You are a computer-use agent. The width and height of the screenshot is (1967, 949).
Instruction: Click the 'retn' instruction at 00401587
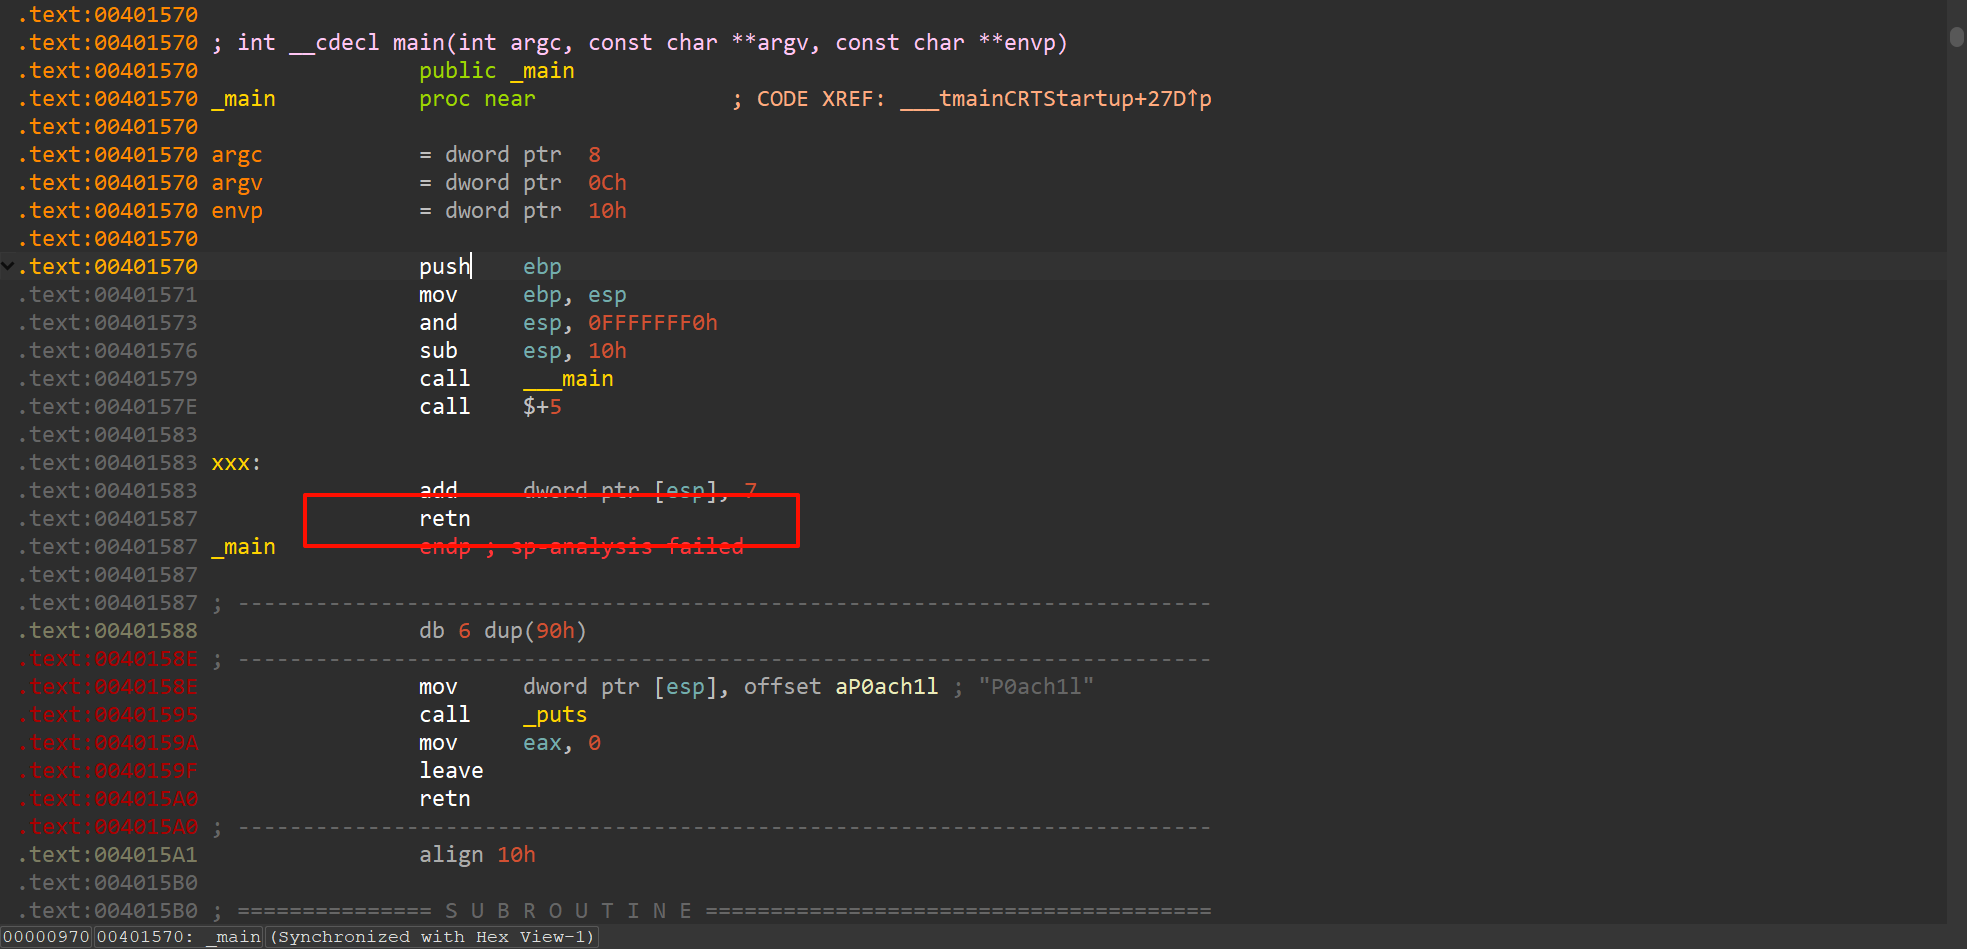click(x=445, y=519)
